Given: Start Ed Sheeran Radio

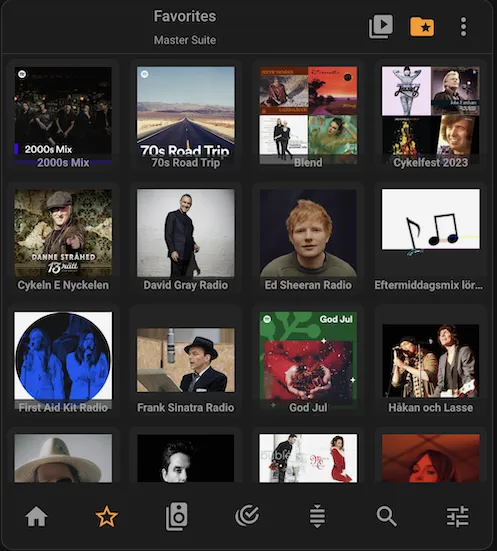Looking at the screenshot, I should 308,239.
